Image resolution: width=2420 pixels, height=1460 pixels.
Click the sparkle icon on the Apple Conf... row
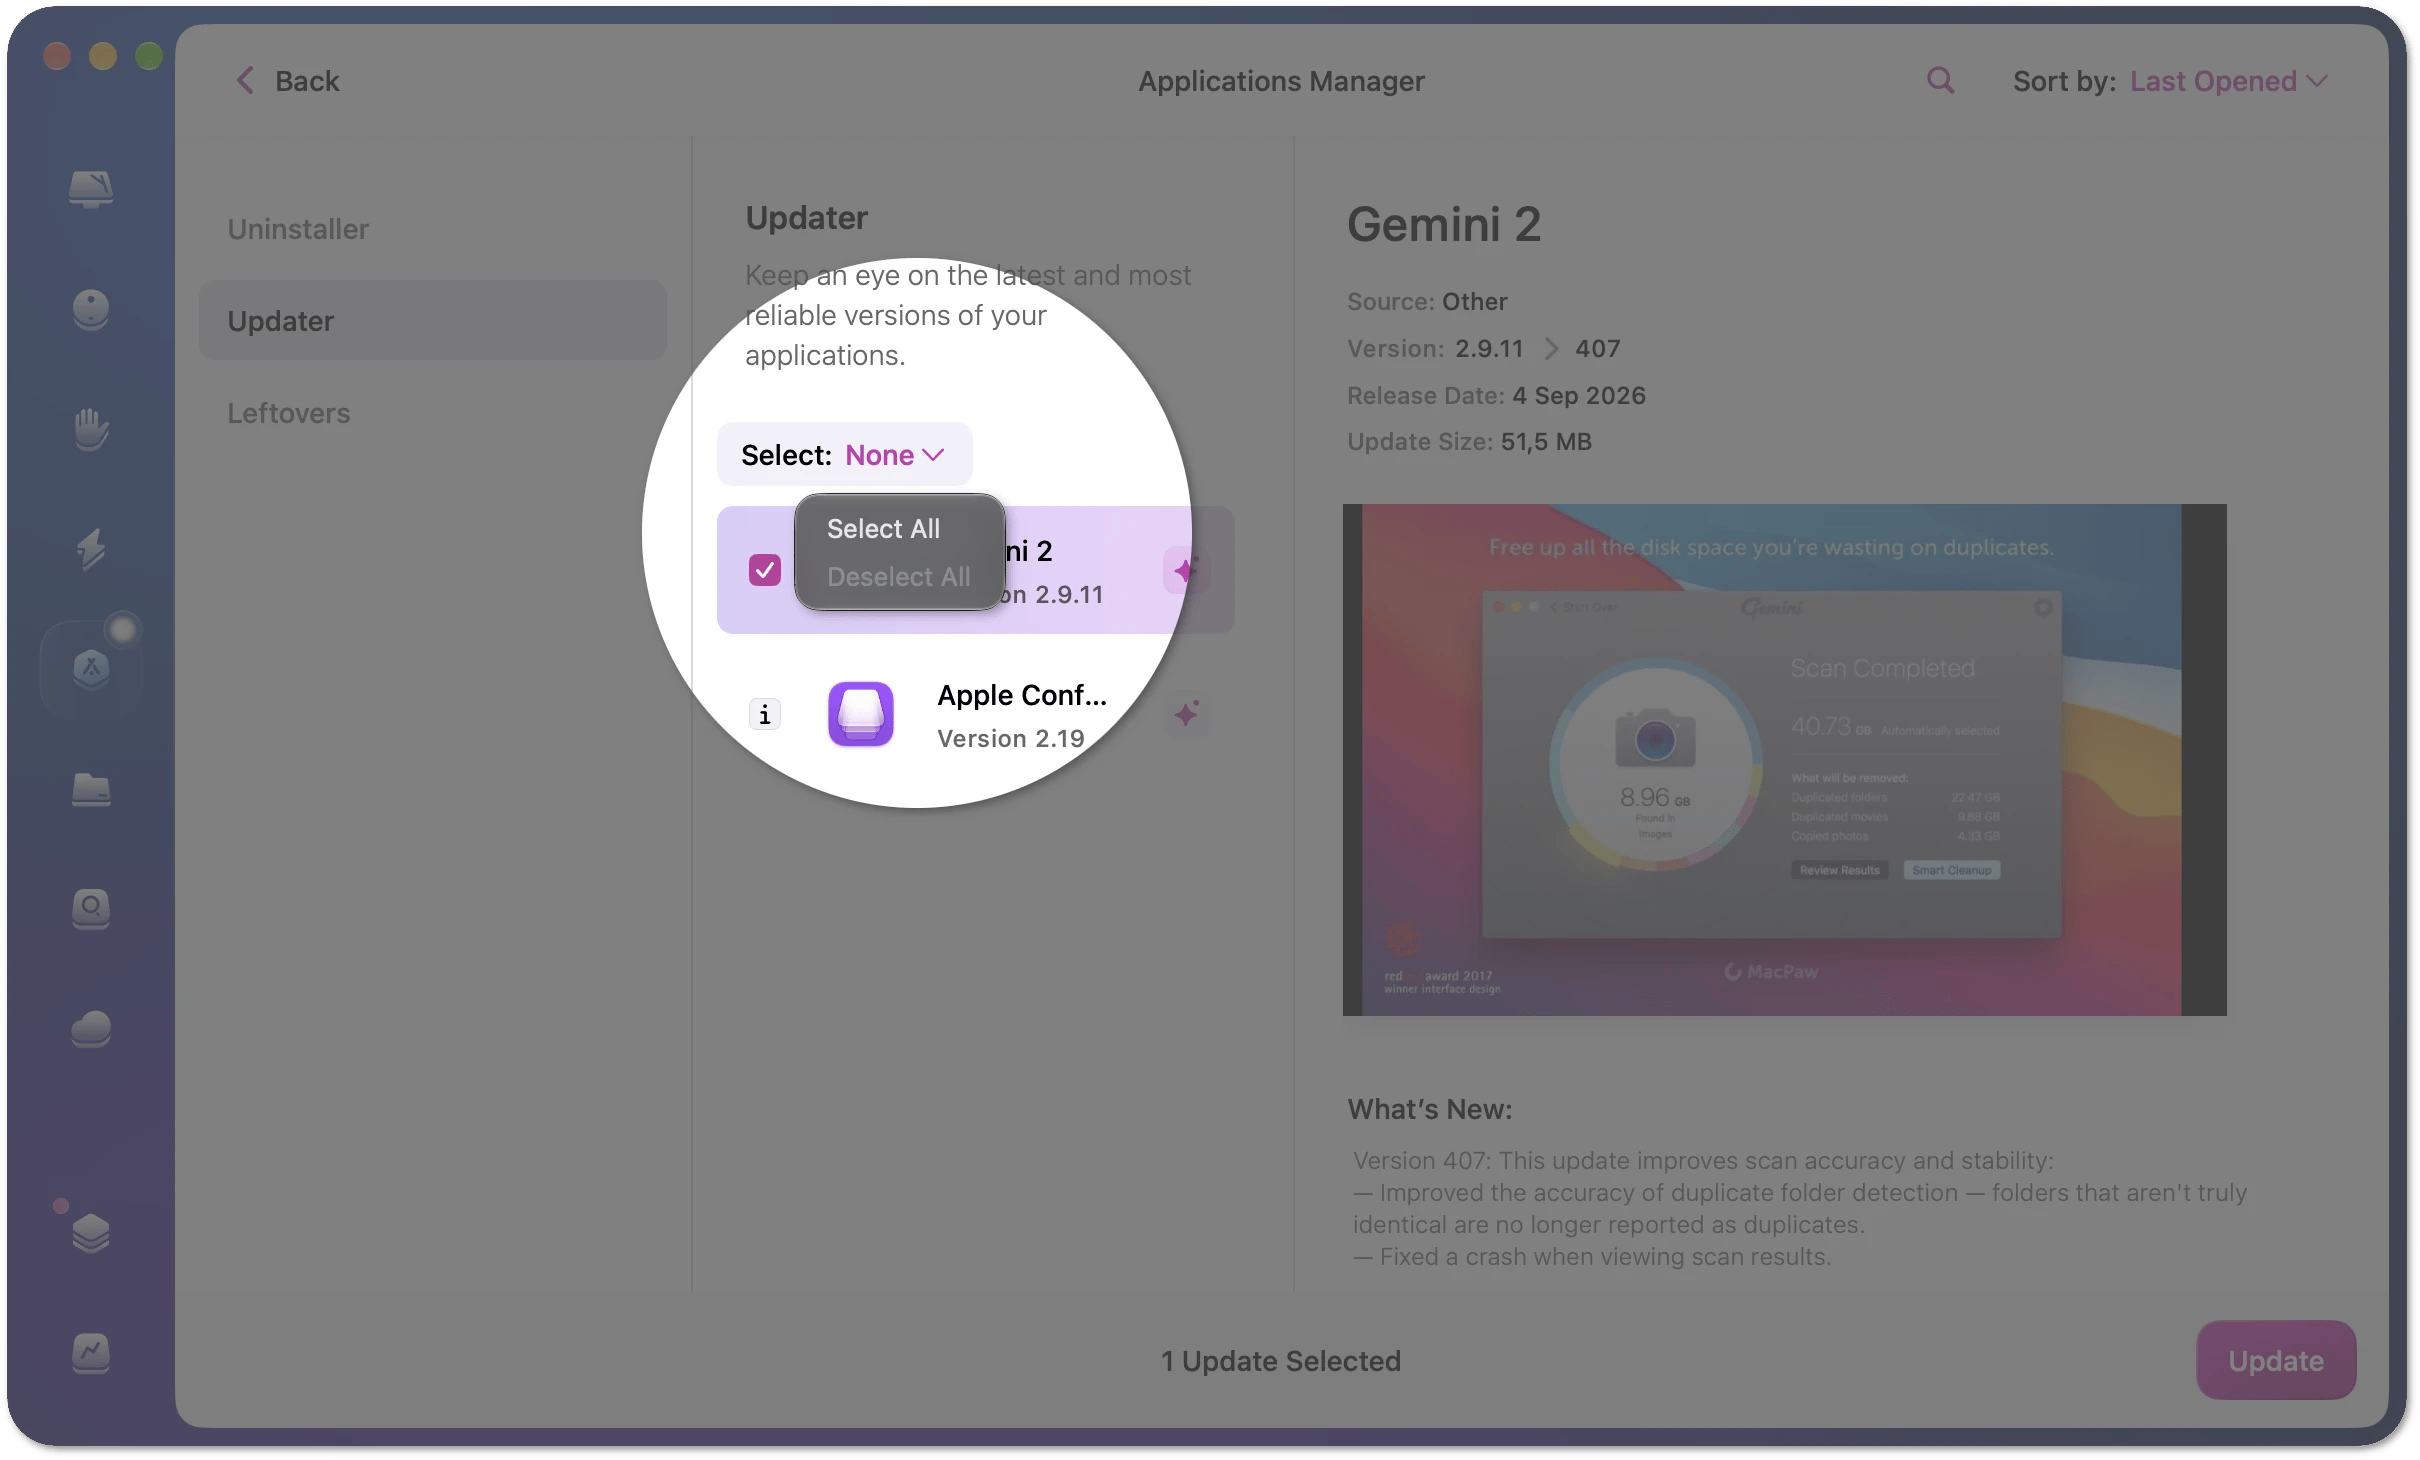[1186, 714]
